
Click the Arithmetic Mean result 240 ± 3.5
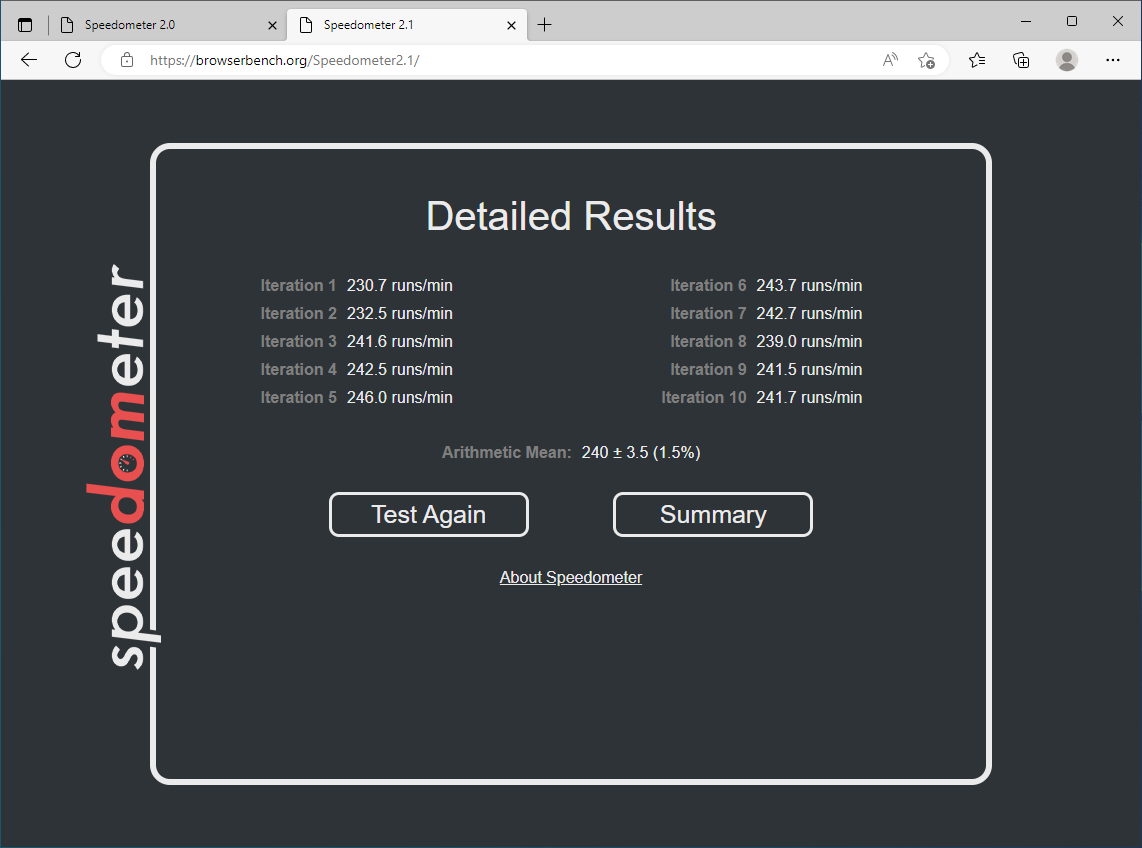tap(641, 452)
